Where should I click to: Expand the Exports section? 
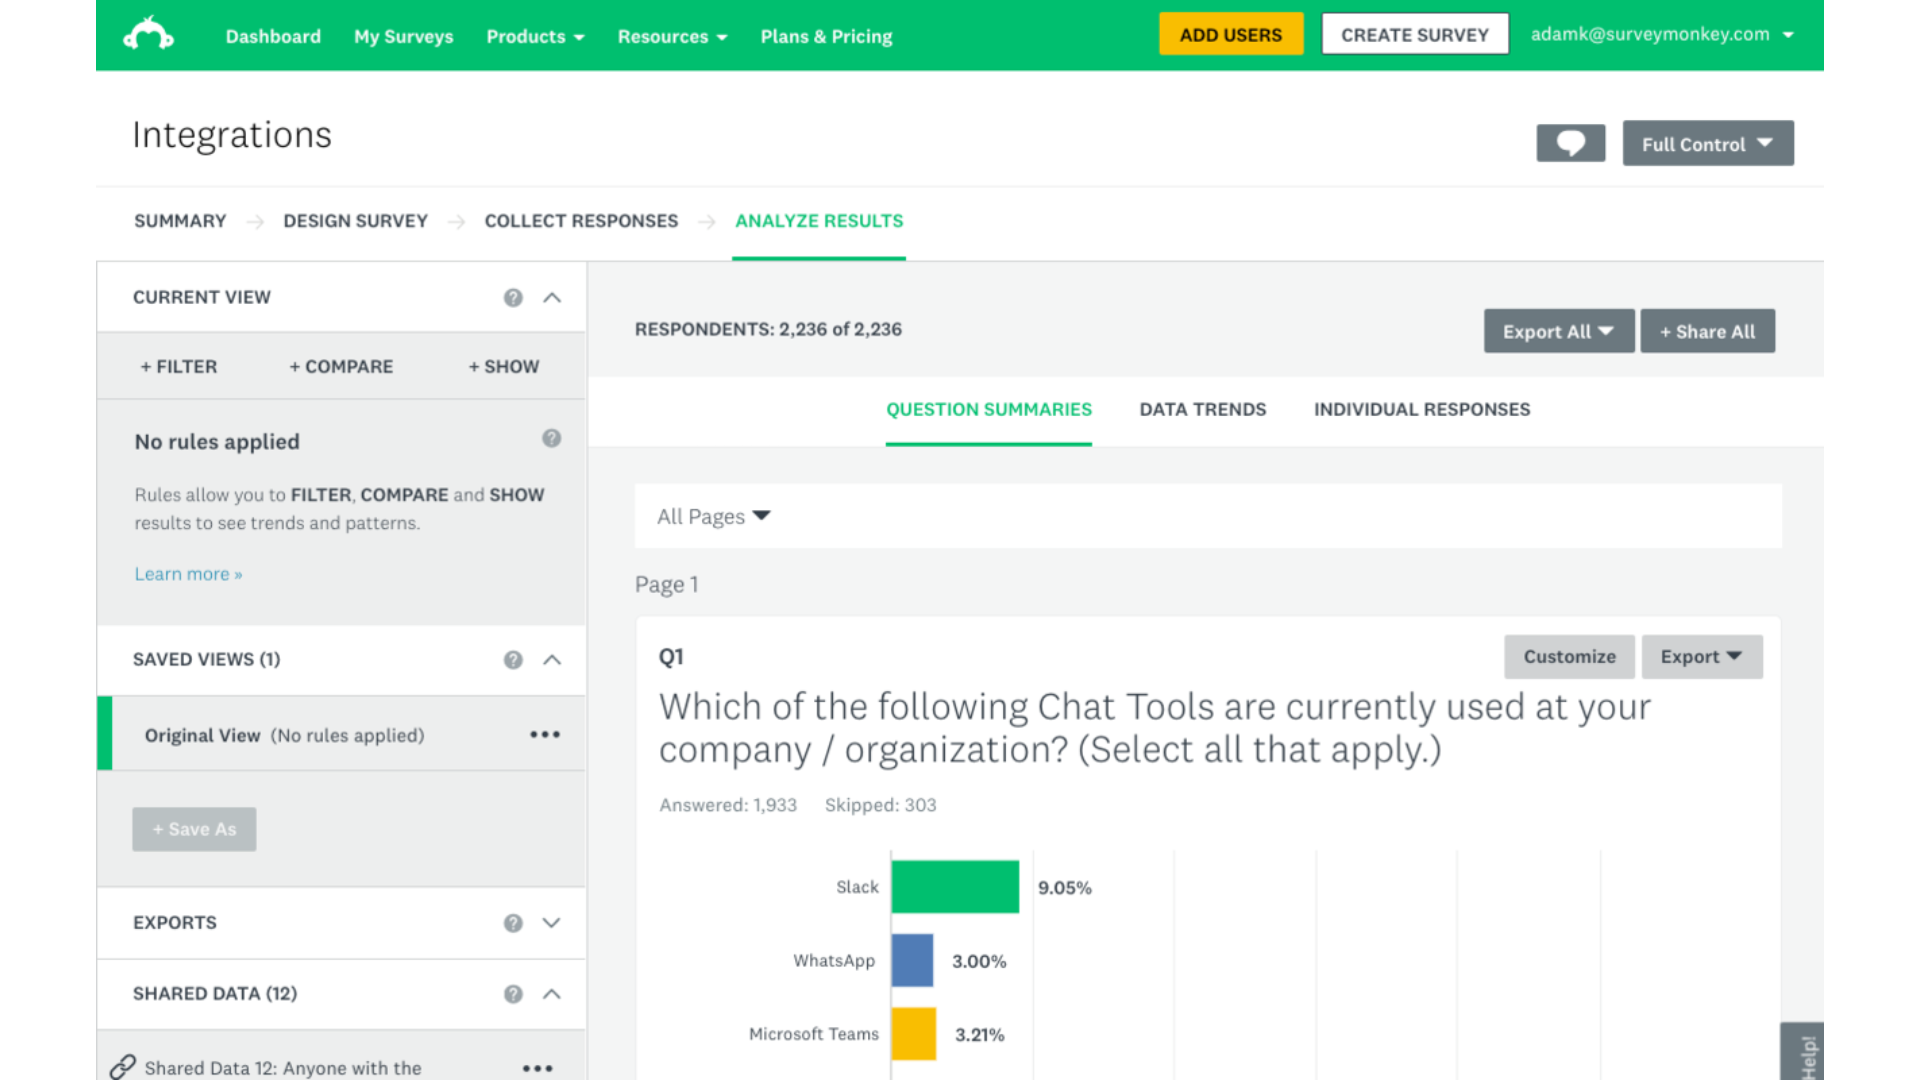(553, 922)
